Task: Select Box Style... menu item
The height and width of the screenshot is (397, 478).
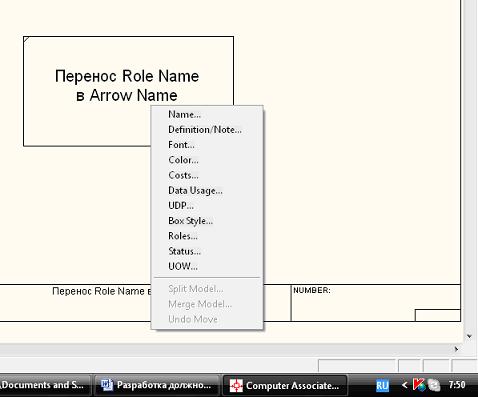Action: tap(207, 221)
